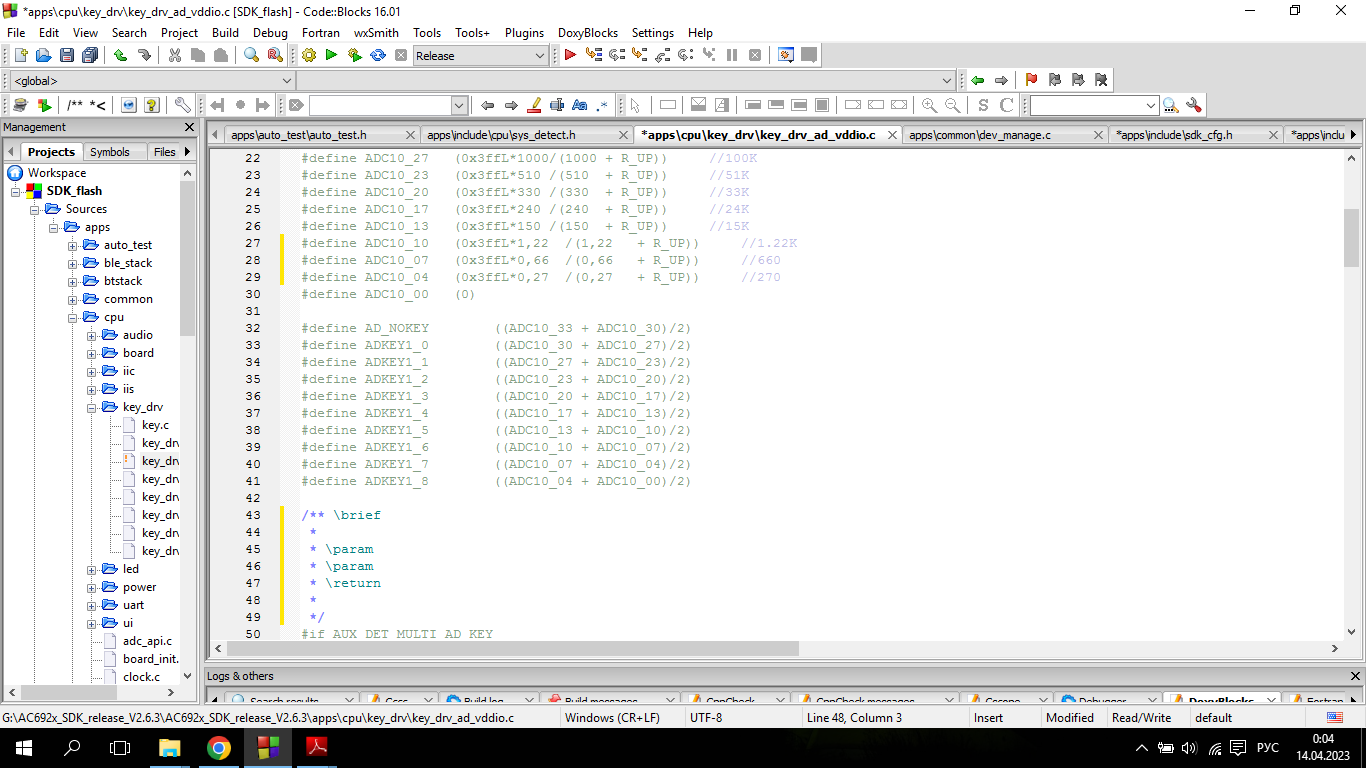The image size is (1366, 768).
Task: Run the project with the green play icon
Action: tap(331, 55)
